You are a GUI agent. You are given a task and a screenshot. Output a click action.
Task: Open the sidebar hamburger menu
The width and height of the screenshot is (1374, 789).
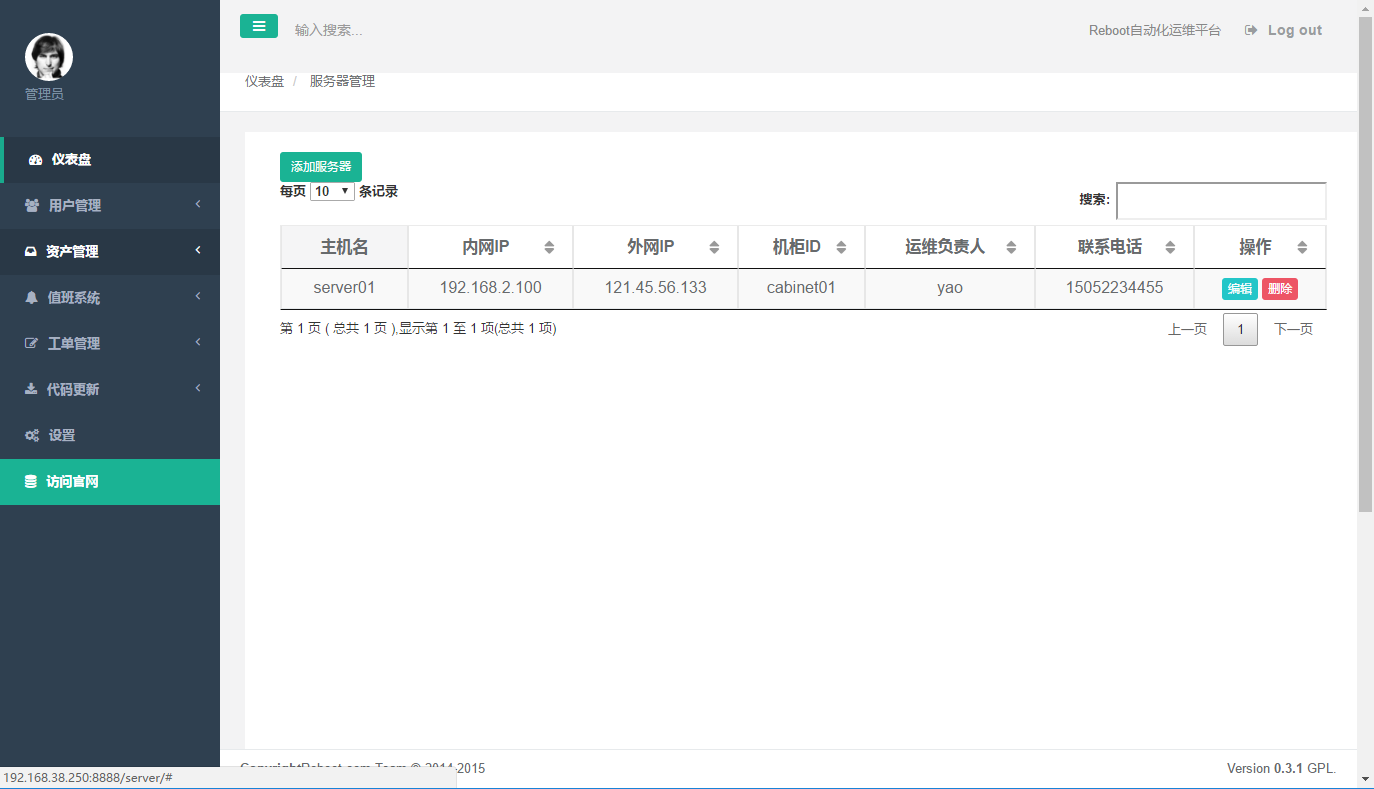(x=259, y=26)
